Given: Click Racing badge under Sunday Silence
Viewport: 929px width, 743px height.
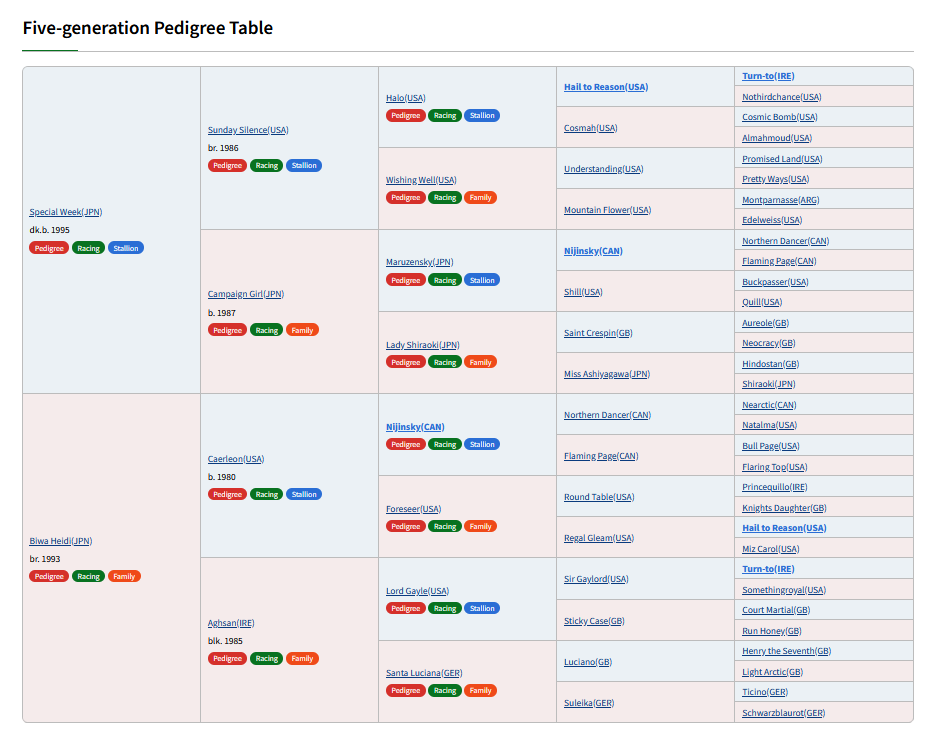Looking at the screenshot, I should pyautogui.click(x=267, y=165).
